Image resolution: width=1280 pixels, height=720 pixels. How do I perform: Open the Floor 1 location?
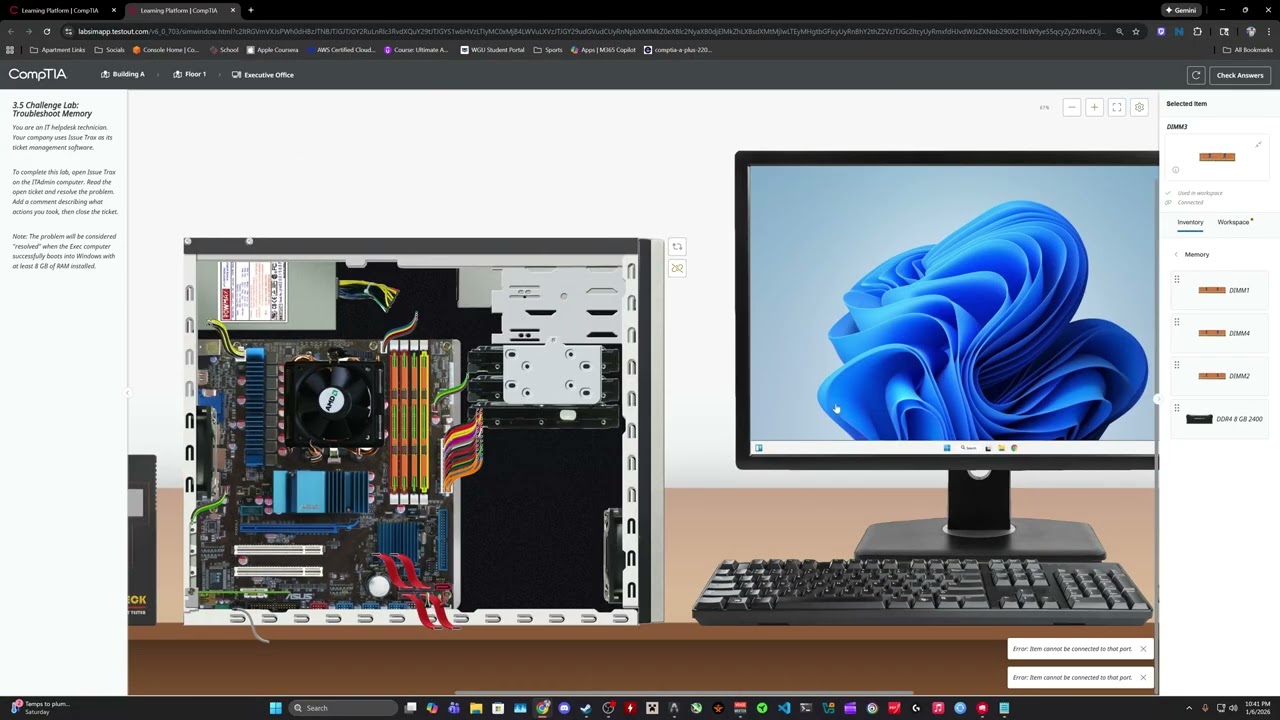[x=189, y=74]
